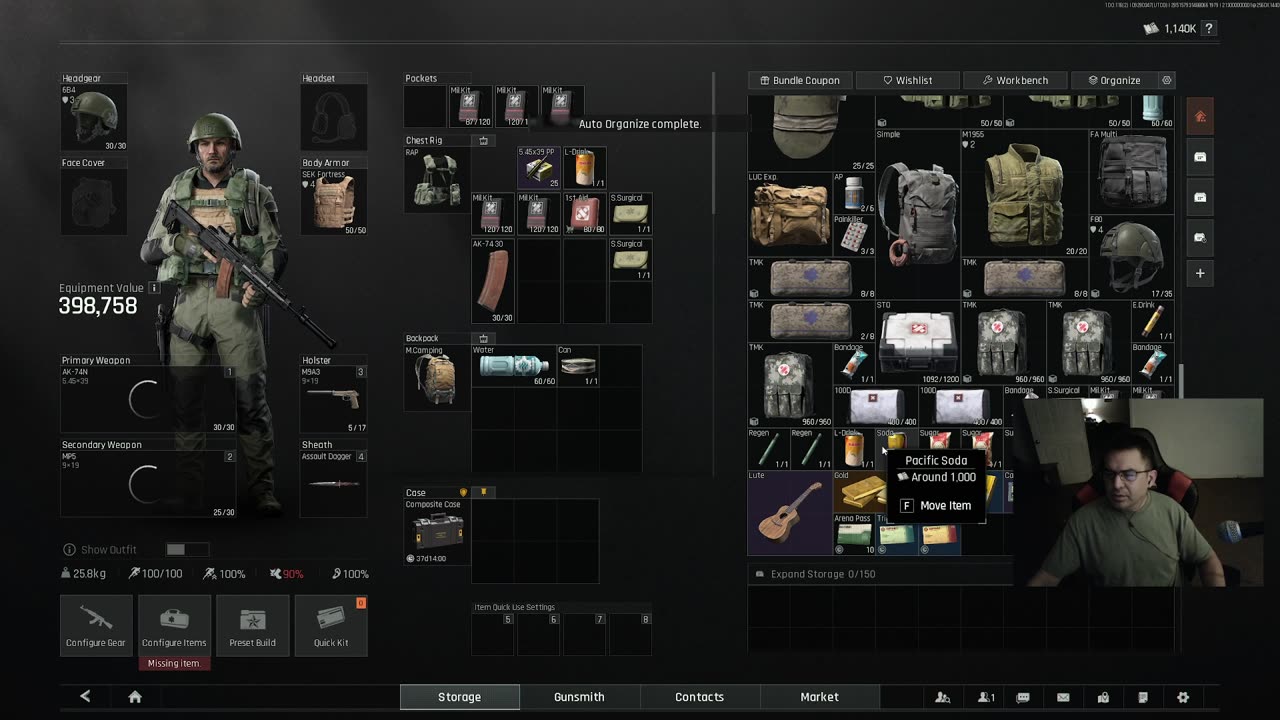The height and width of the screenshot is (720, 1280).
Task: Select the Water bottle in backpack
Action: (514, 366)
